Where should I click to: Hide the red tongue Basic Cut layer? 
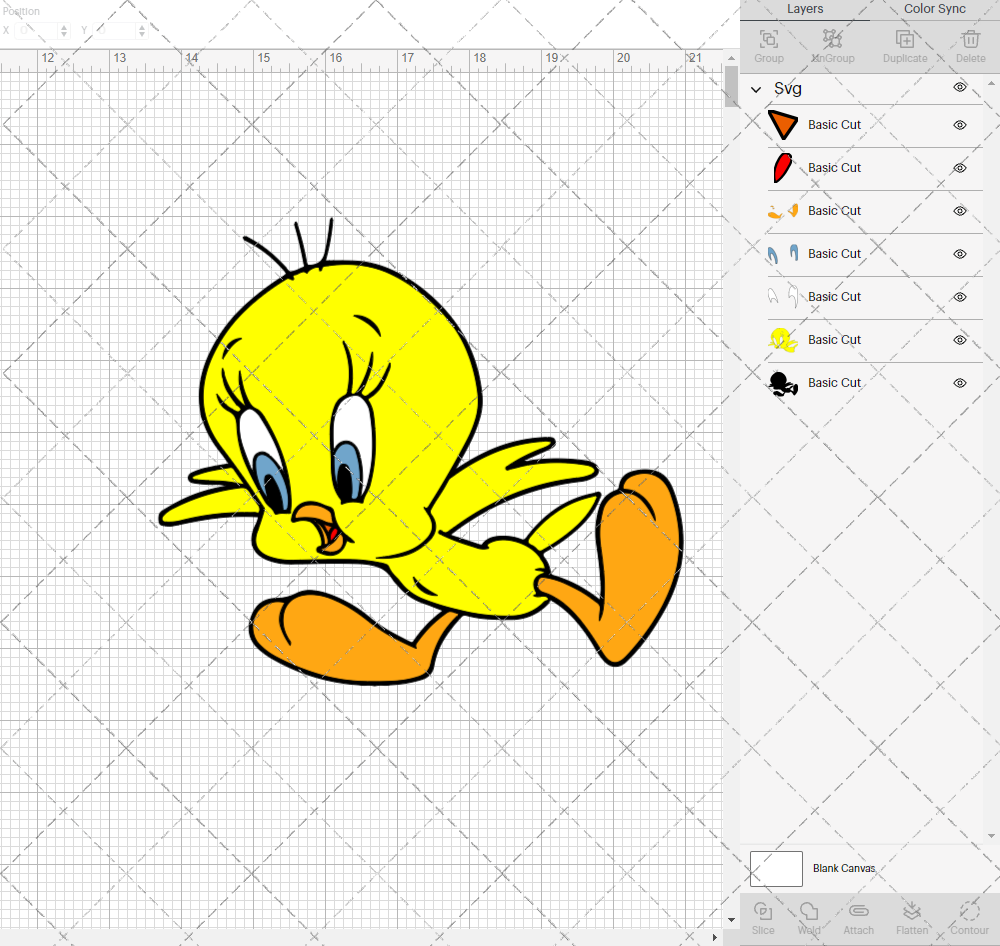(959, 168)
